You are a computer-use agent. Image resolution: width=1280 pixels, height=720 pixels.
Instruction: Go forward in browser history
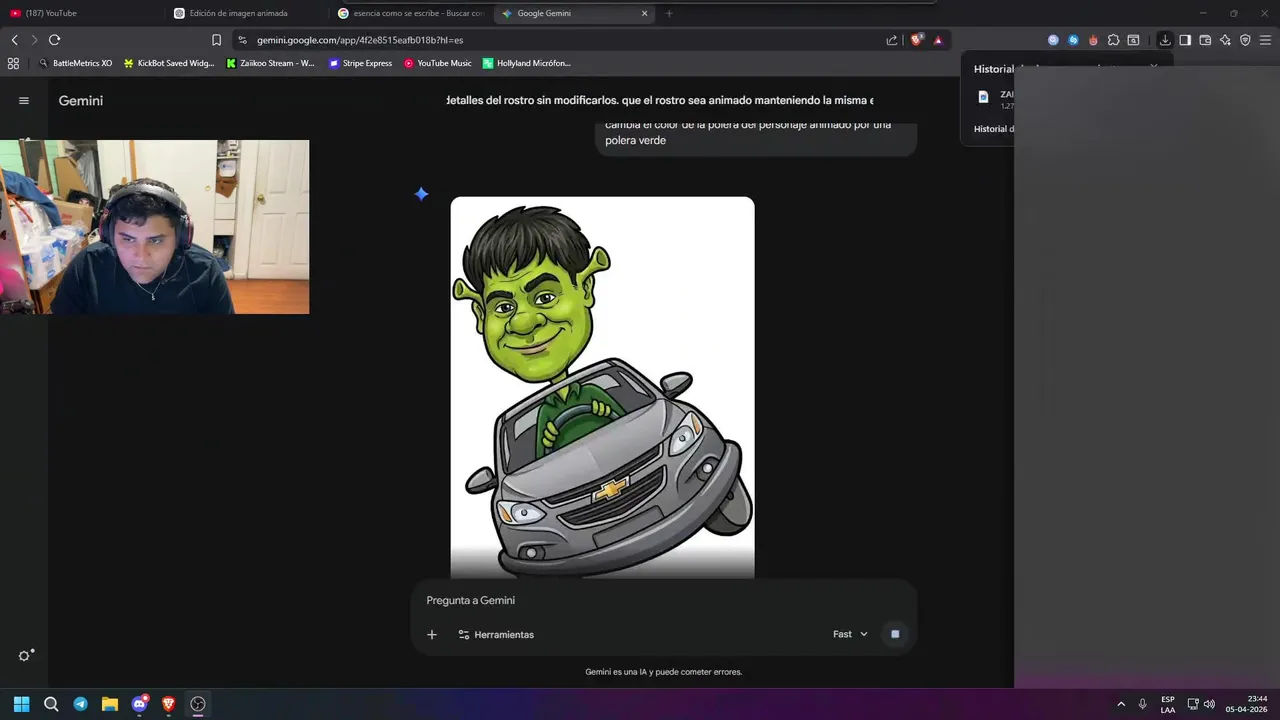click(x=34, y=40)
